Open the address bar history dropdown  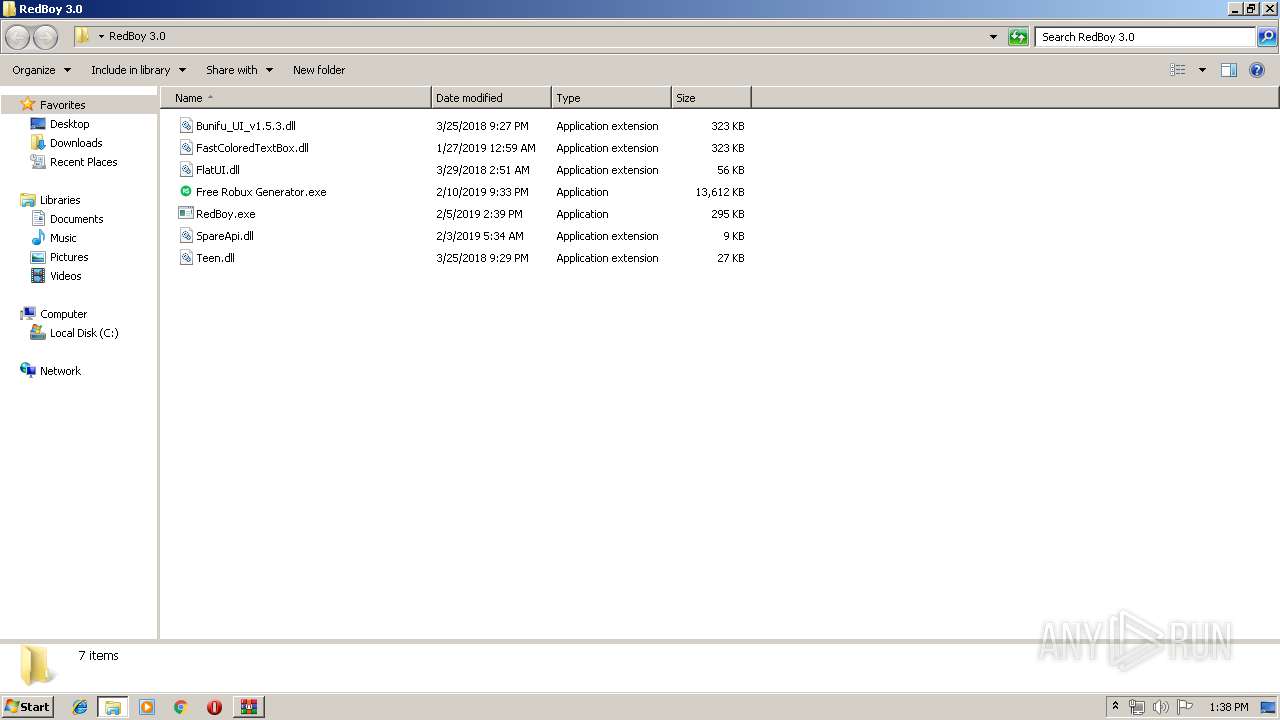click(x=993, y=37)
